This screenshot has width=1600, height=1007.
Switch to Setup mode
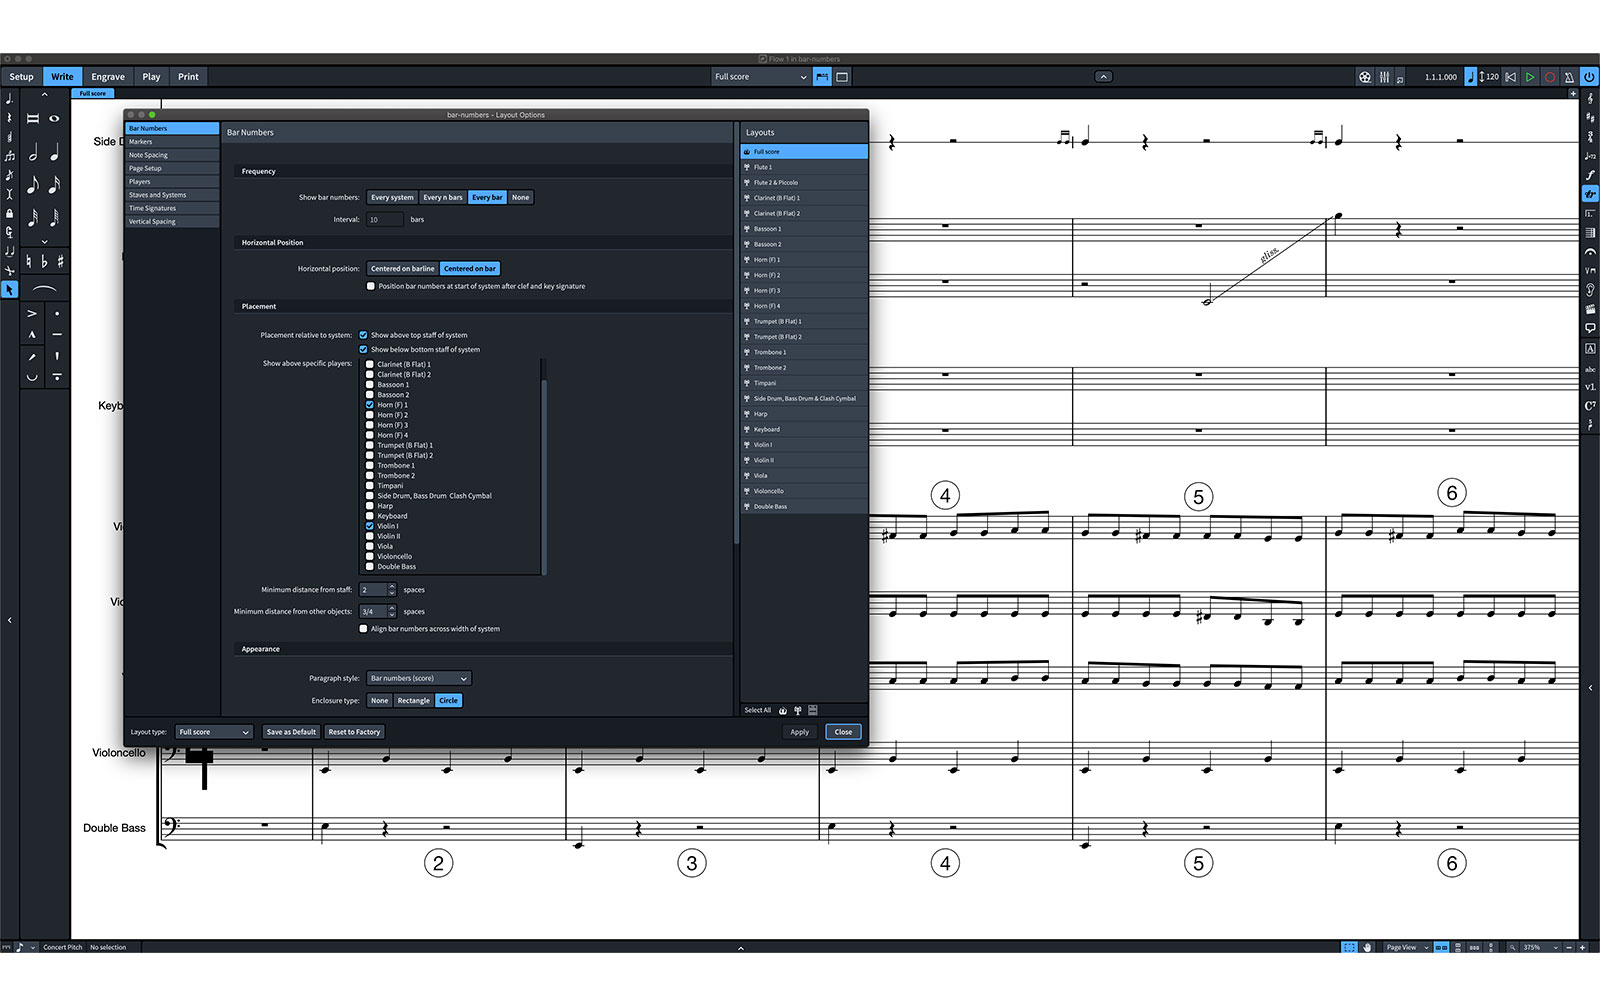(21, 77)
